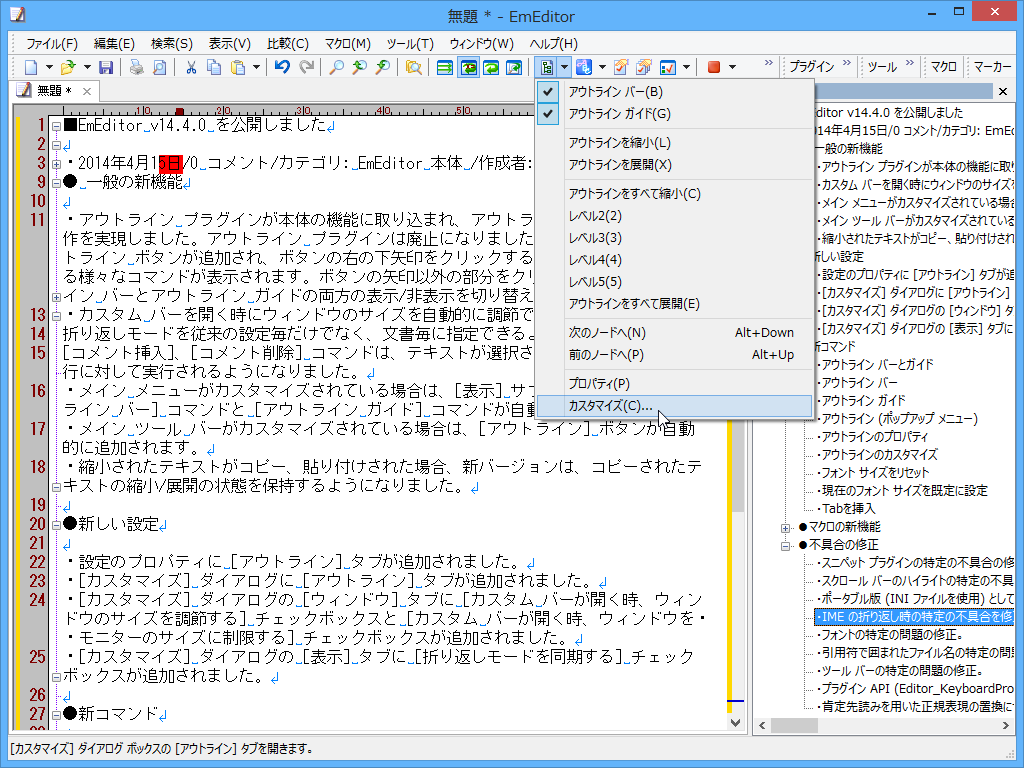Click the プラグイン toolbar label

[812, 67]
